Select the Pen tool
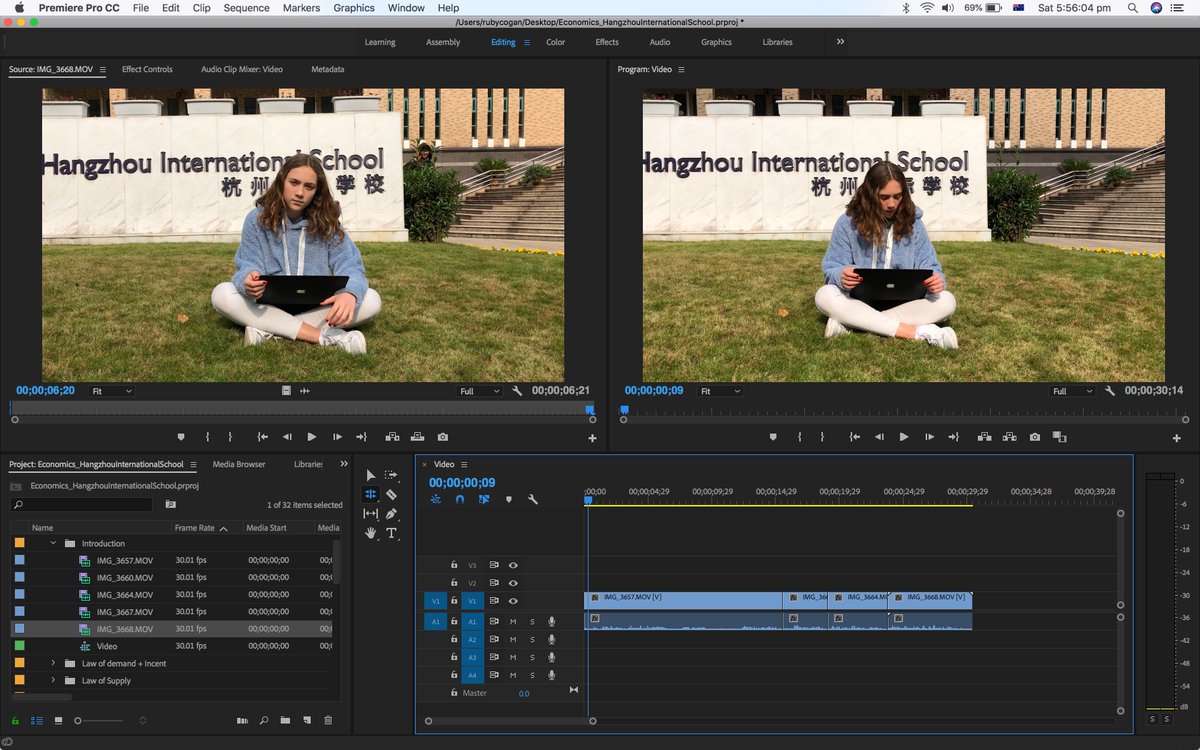 click(392, 514)
